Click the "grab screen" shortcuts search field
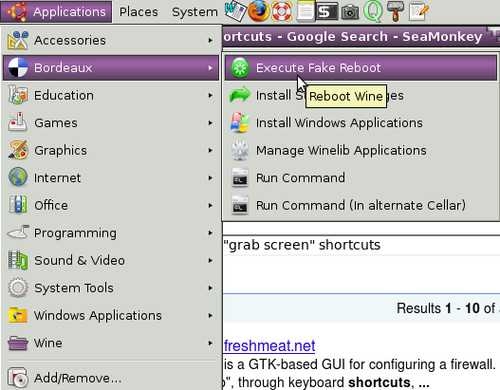The width and height of the screenshot is (500, 390). (362, 245)
